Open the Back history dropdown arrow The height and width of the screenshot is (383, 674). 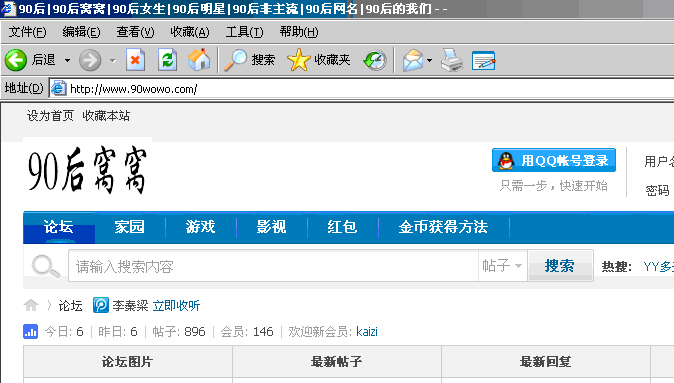[67, 60]
